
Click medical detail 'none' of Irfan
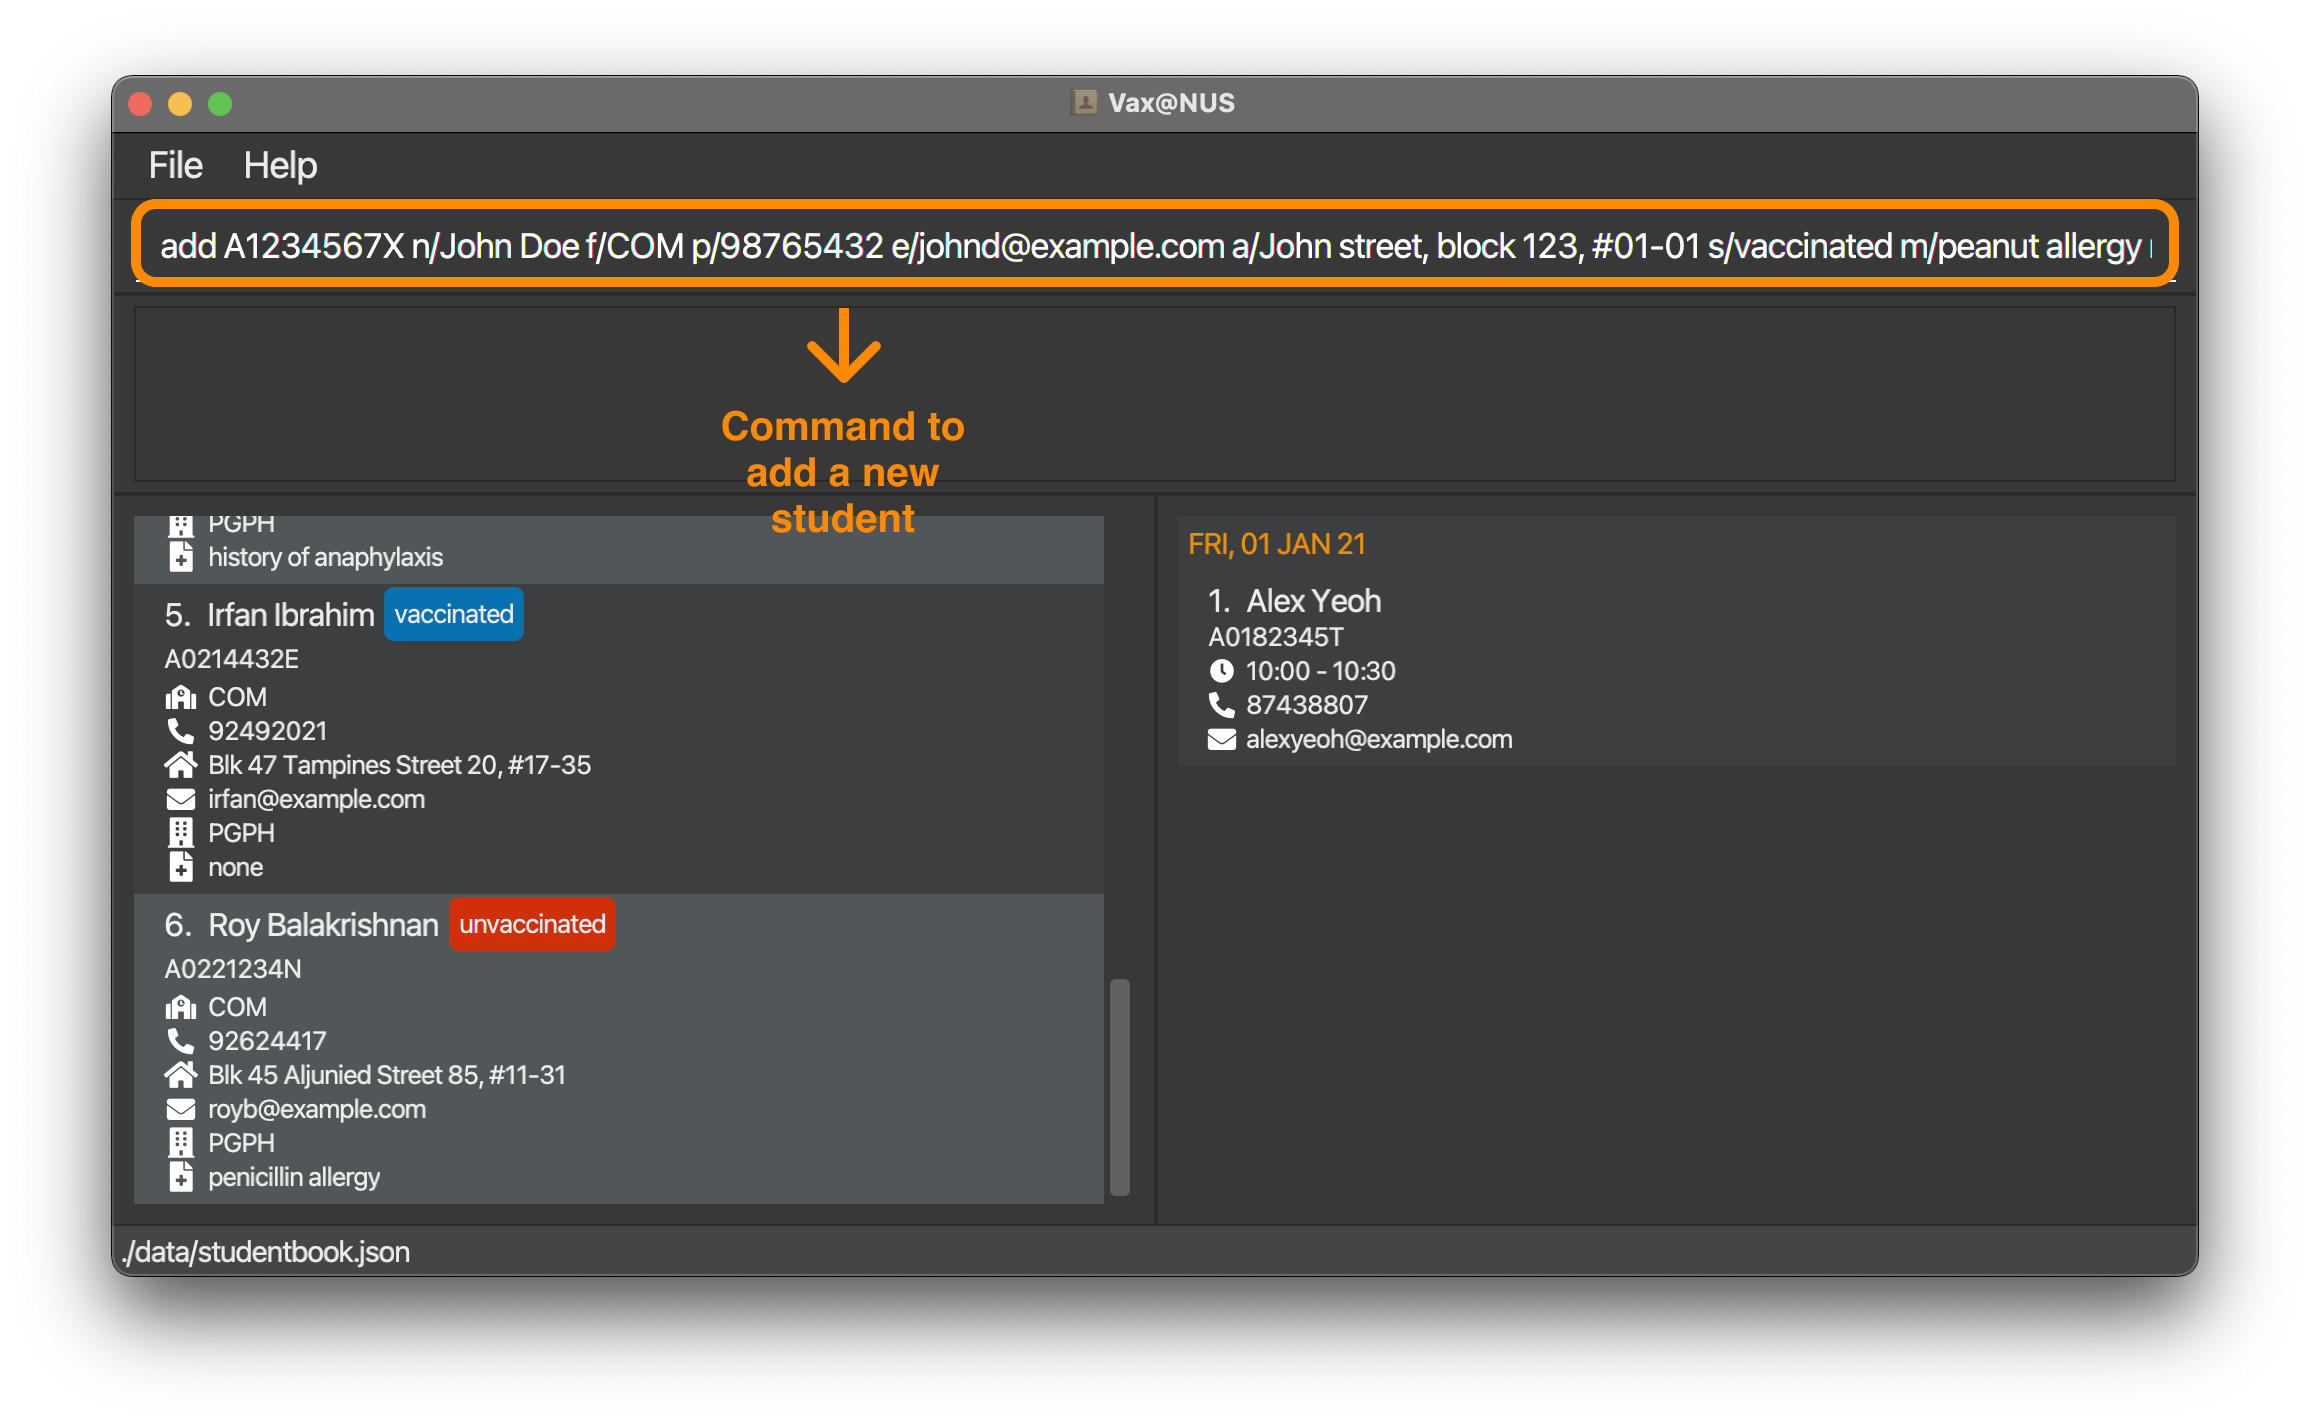click(x=236, y=867)
